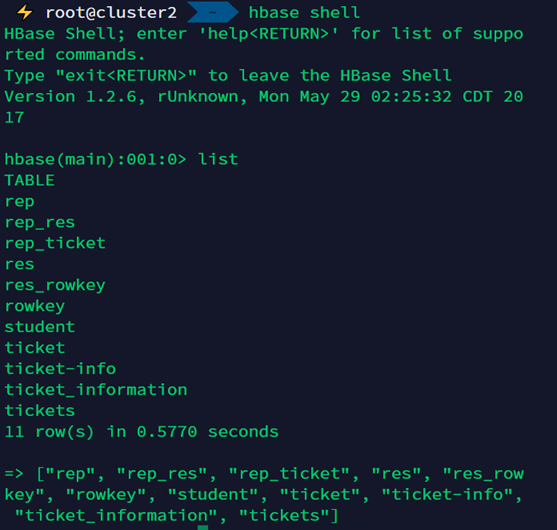557x530 pixels.
Task: Click the 'rowkey' table row
Action: point(35,307)
